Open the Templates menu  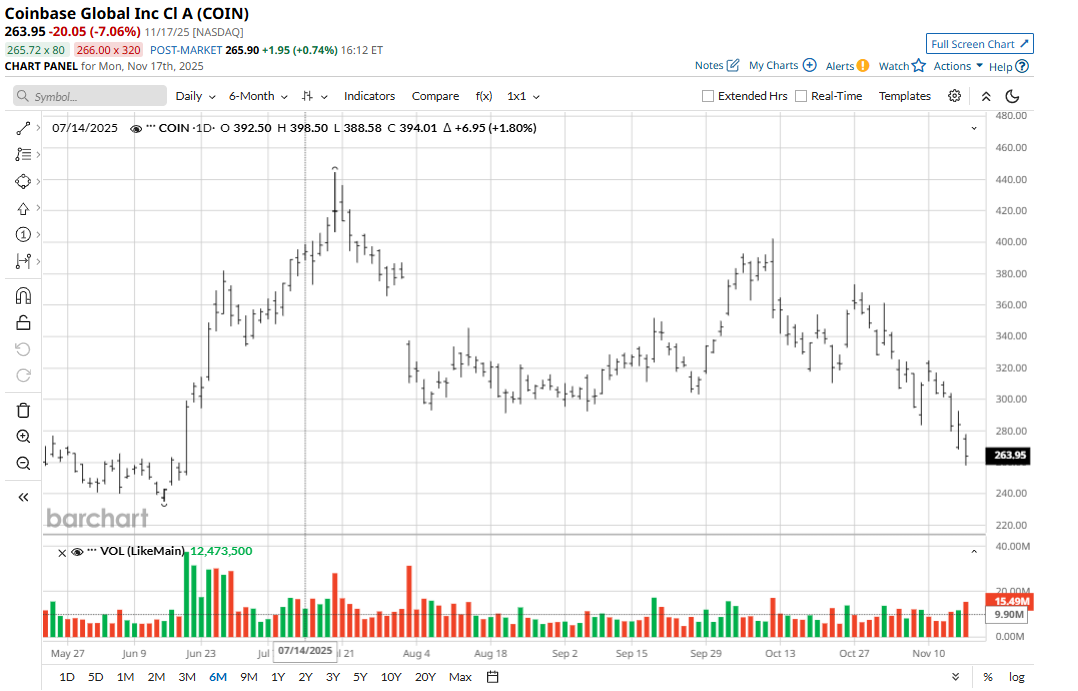click(x=904, y=96)
